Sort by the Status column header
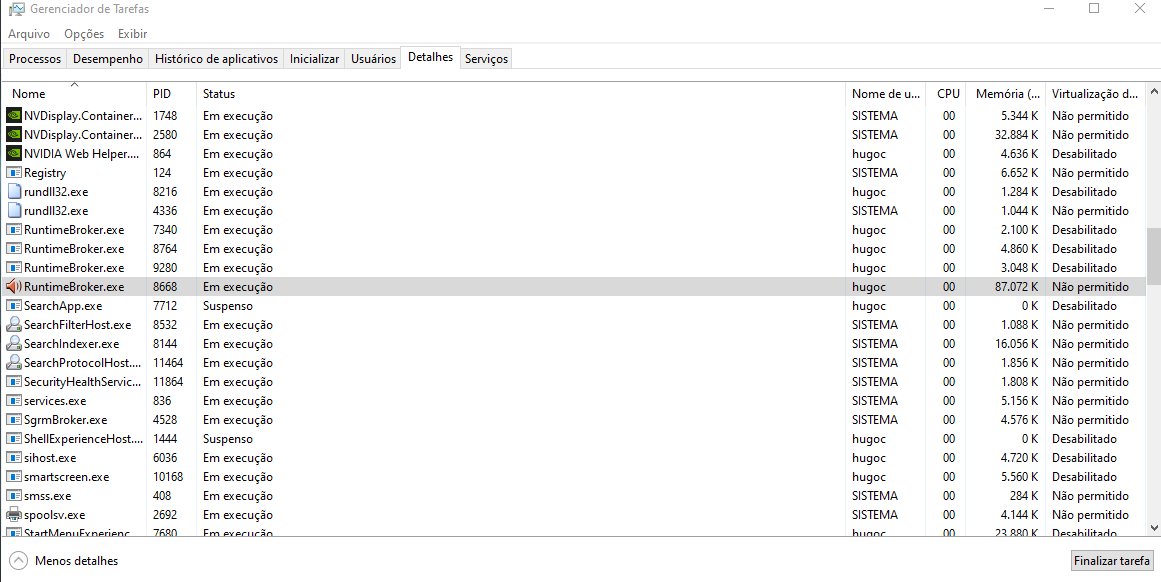This screenshot has height=582, width=1161. click(x=521, y=93)
